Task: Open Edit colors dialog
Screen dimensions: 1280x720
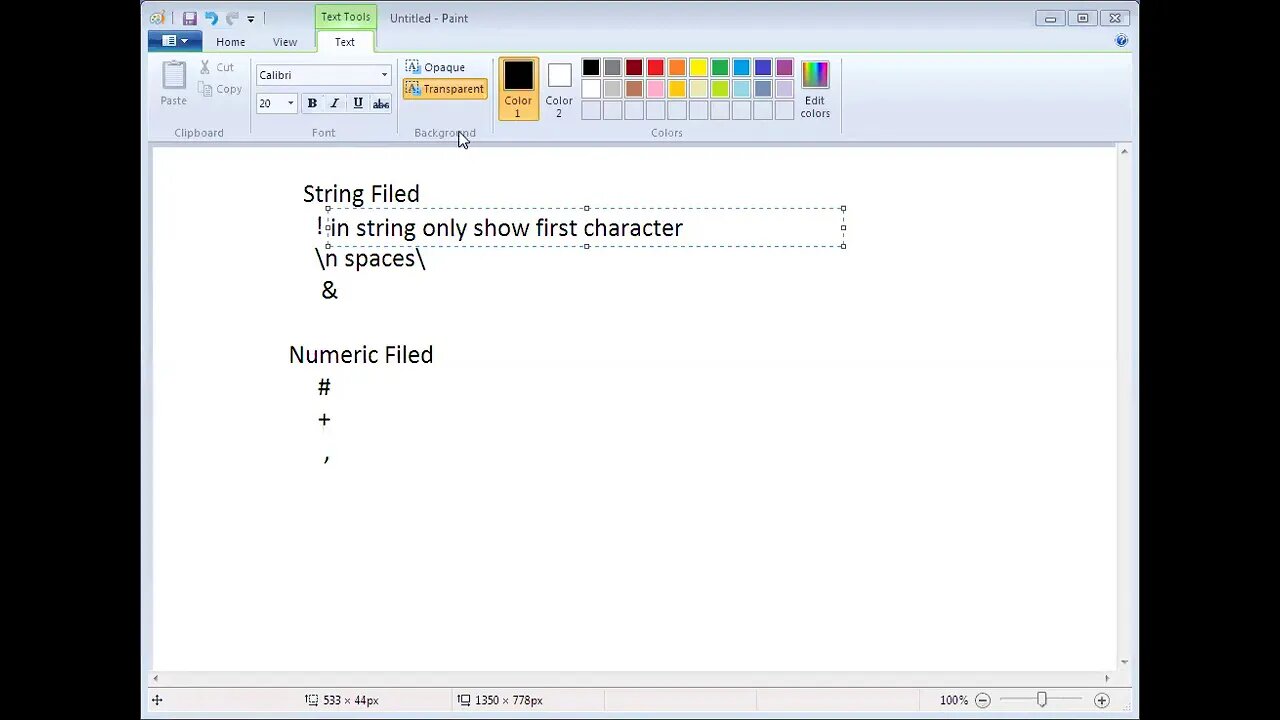Action: coord(815,89)
